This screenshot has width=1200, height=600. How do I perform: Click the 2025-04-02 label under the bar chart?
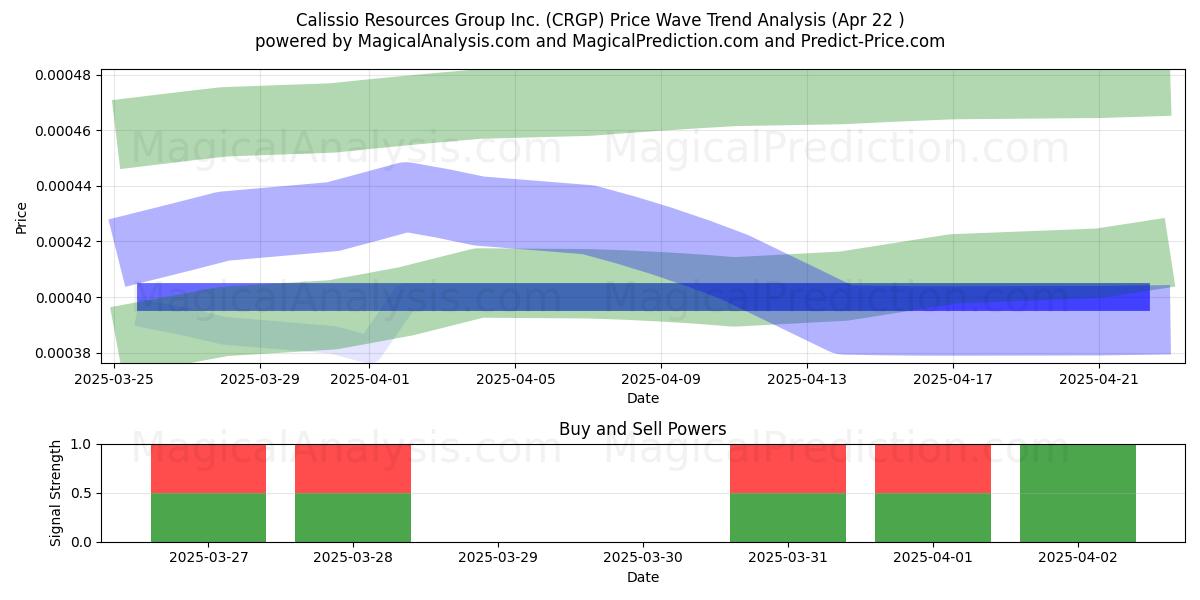pos(1078,558)
